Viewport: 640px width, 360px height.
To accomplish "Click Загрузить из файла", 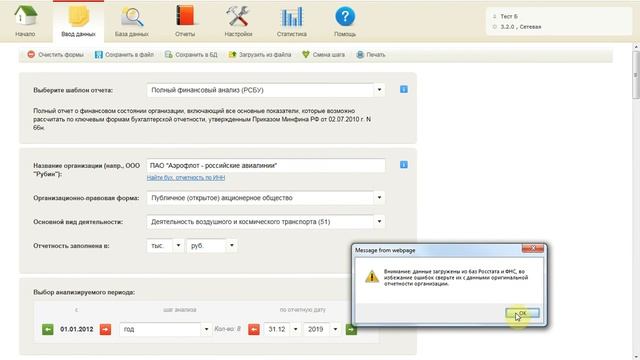I will (260, 55).
